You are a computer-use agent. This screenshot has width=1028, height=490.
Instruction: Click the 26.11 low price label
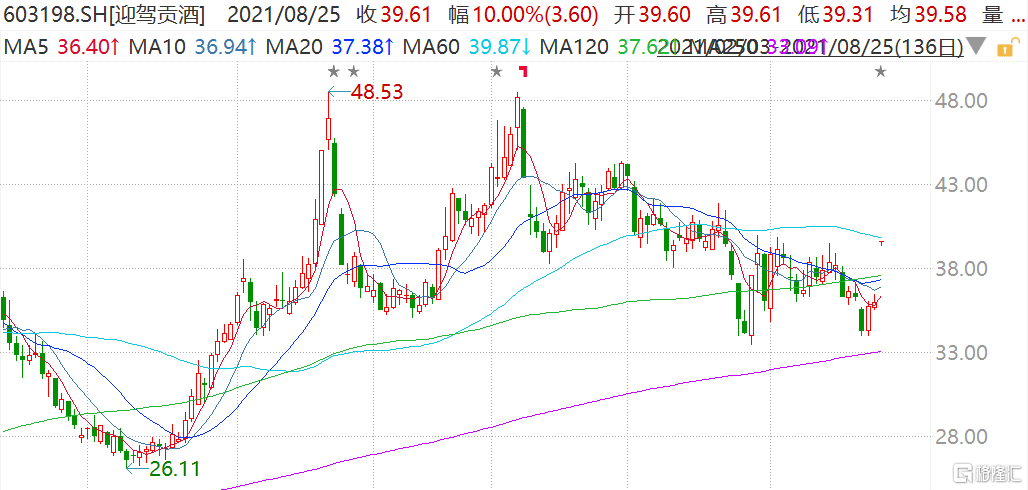click(174, 468)
